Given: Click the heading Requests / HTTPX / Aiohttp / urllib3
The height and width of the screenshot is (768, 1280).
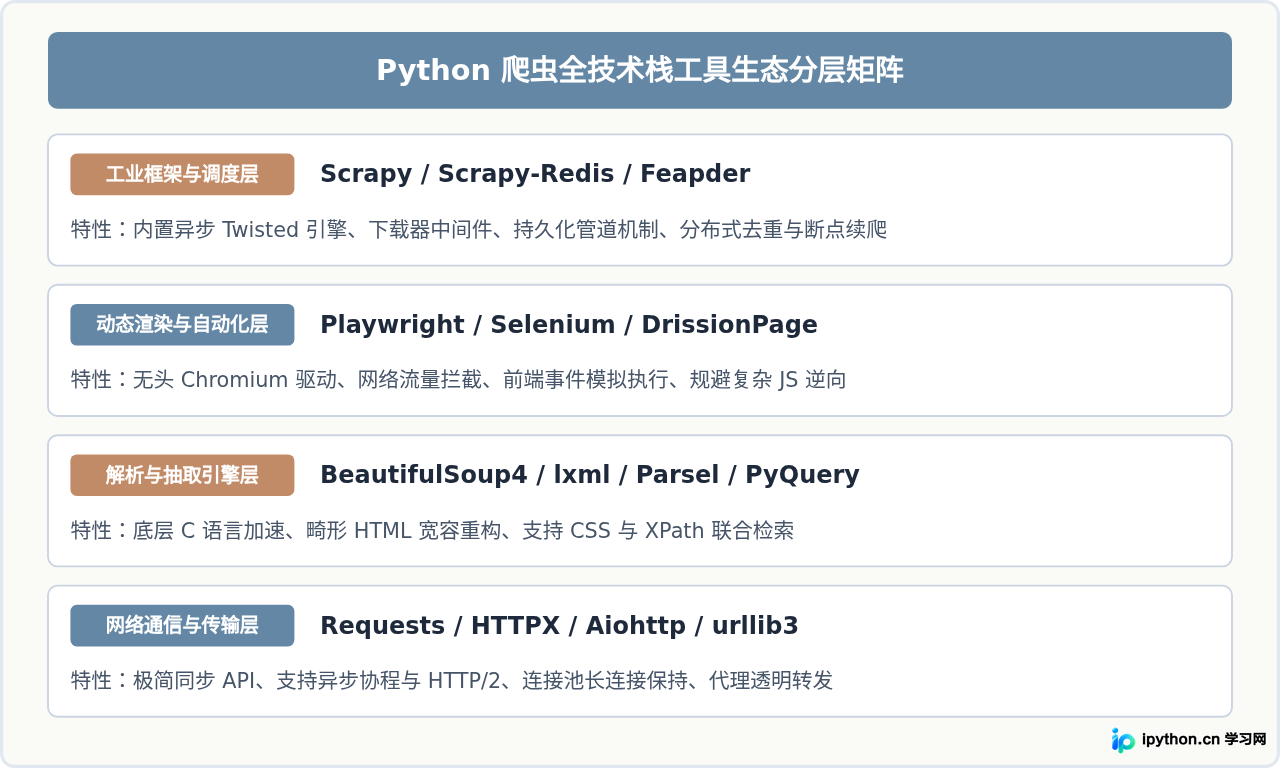Looking at the screenshot, I should 559,626.
